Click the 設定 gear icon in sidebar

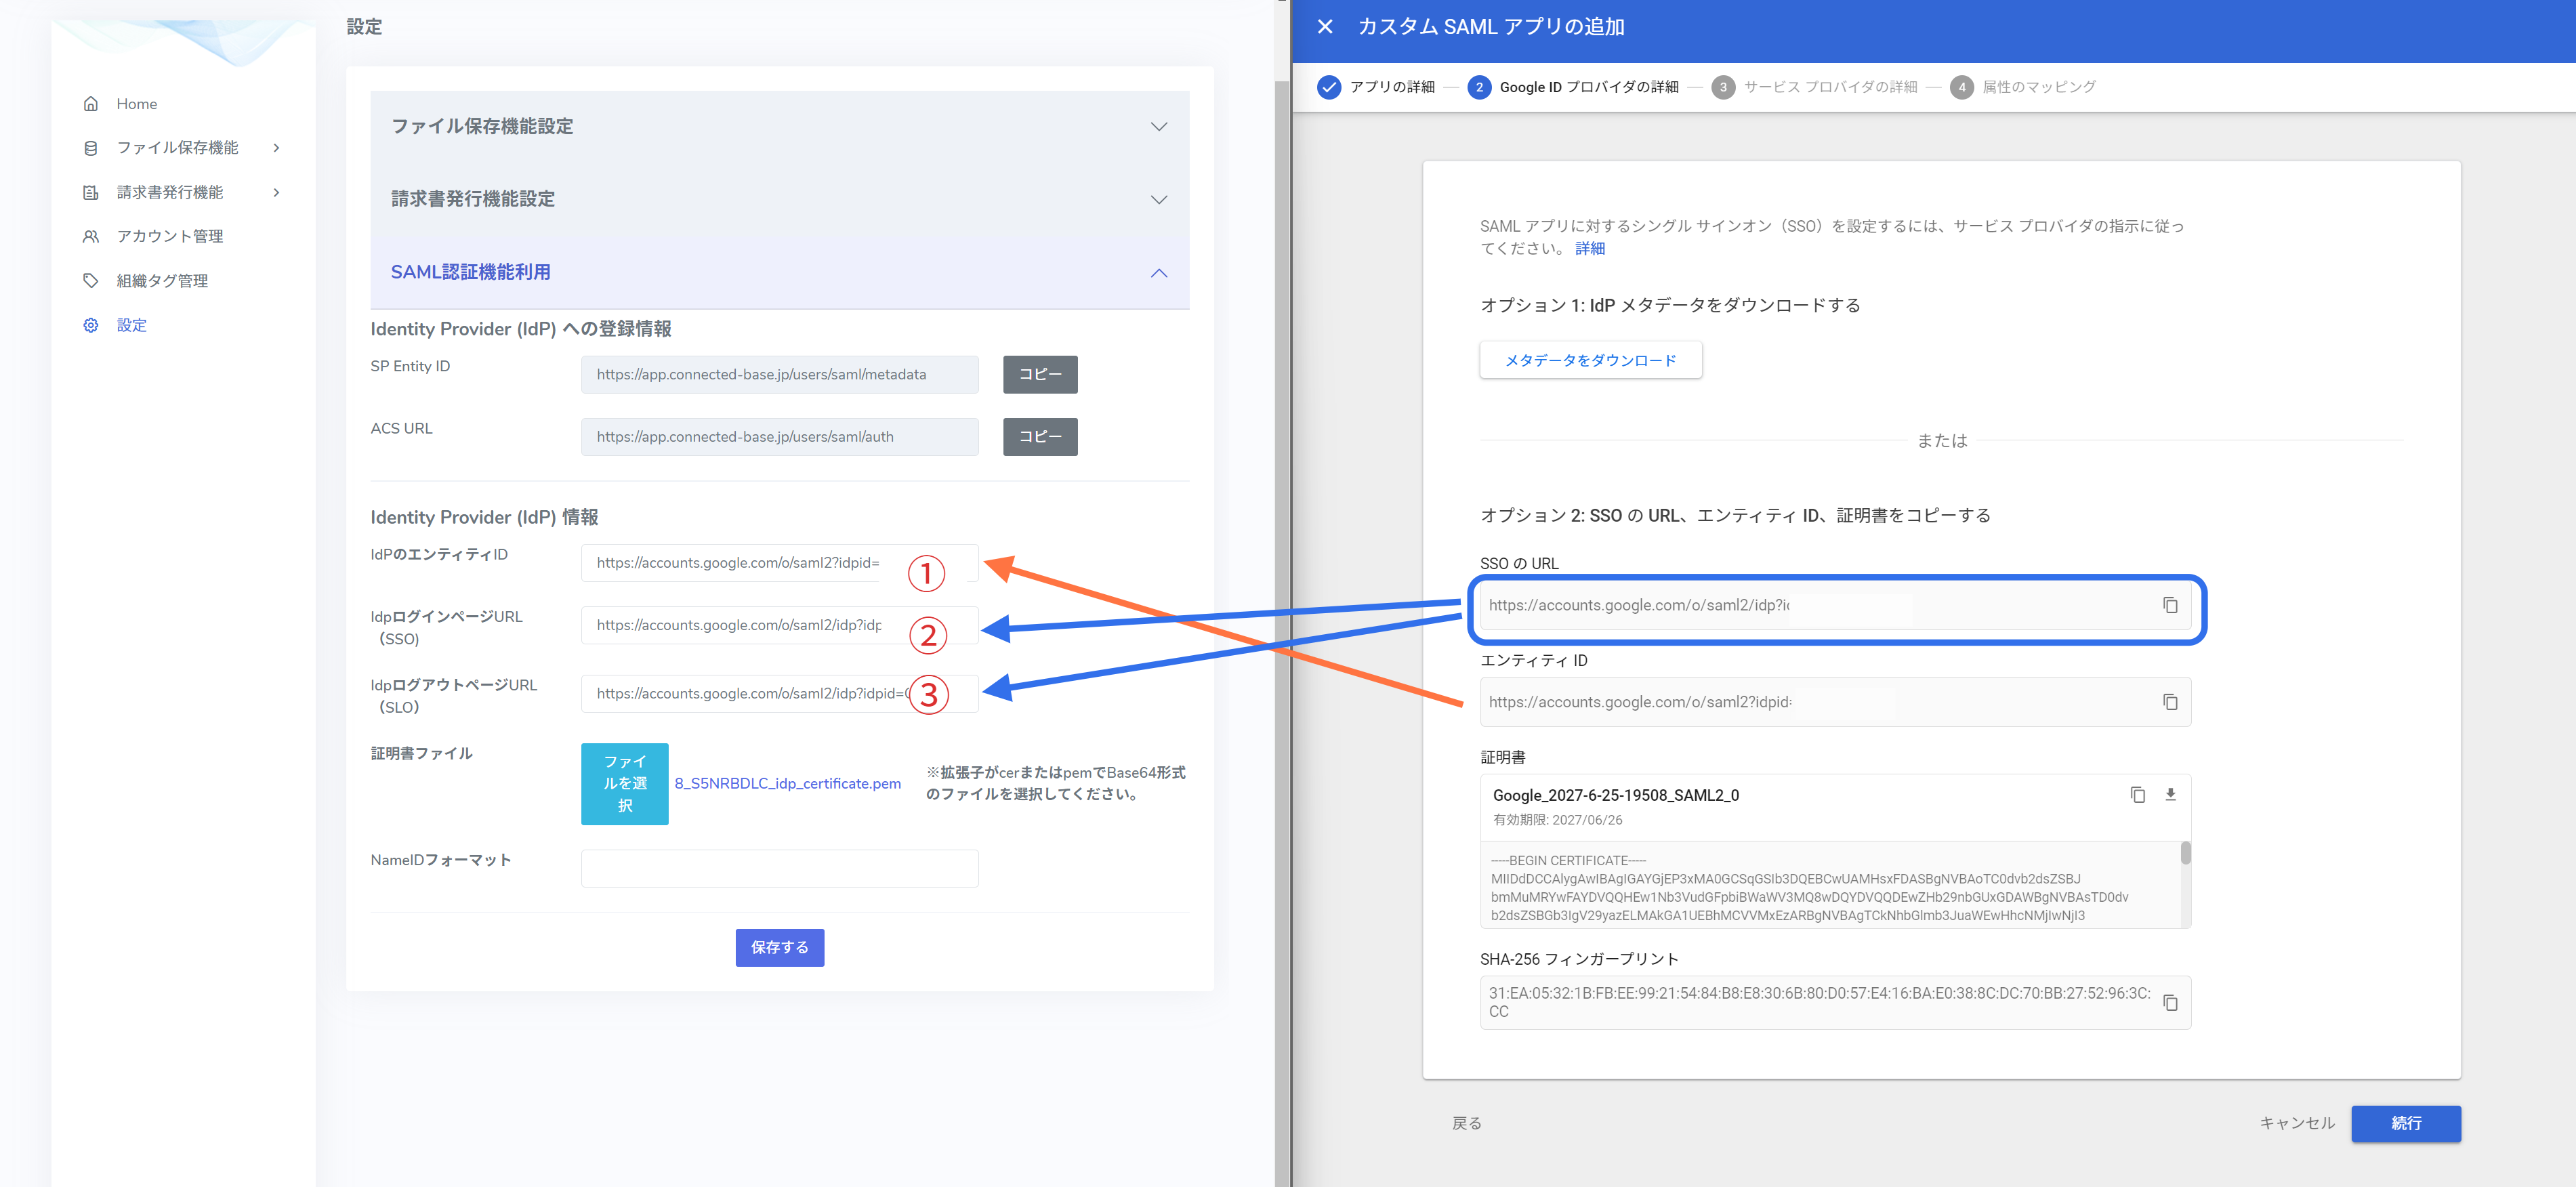click(x=91, y=325)
